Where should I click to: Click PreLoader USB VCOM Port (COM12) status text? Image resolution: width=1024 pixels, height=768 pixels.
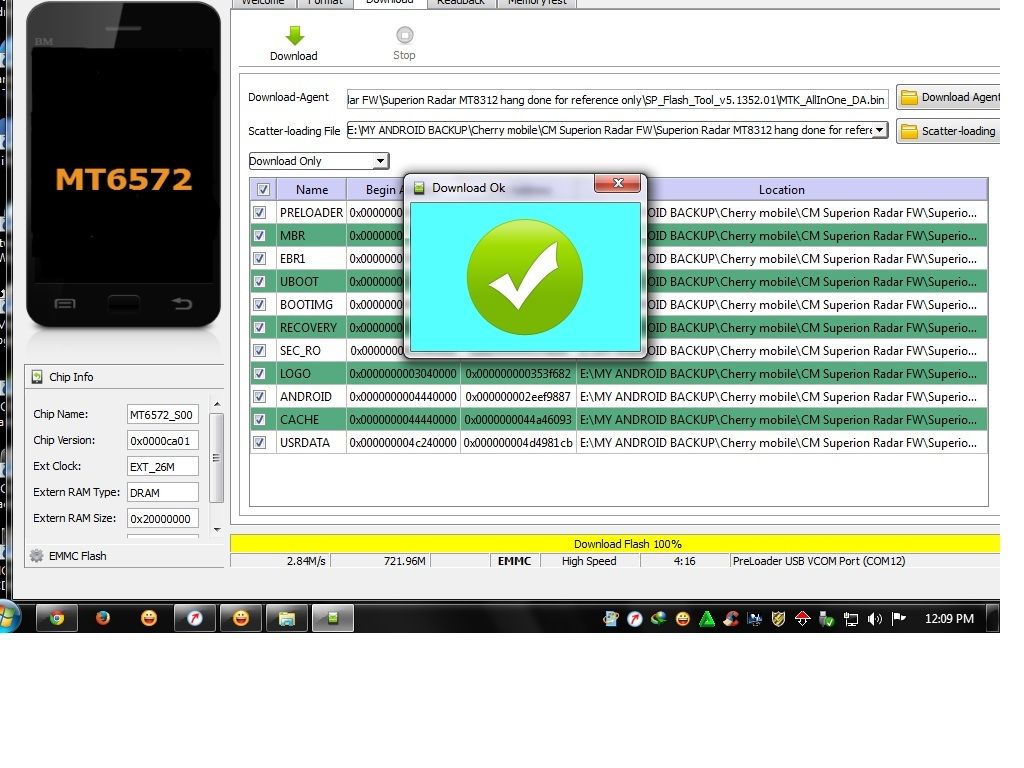pyautogui.click(x=819, y=561)
